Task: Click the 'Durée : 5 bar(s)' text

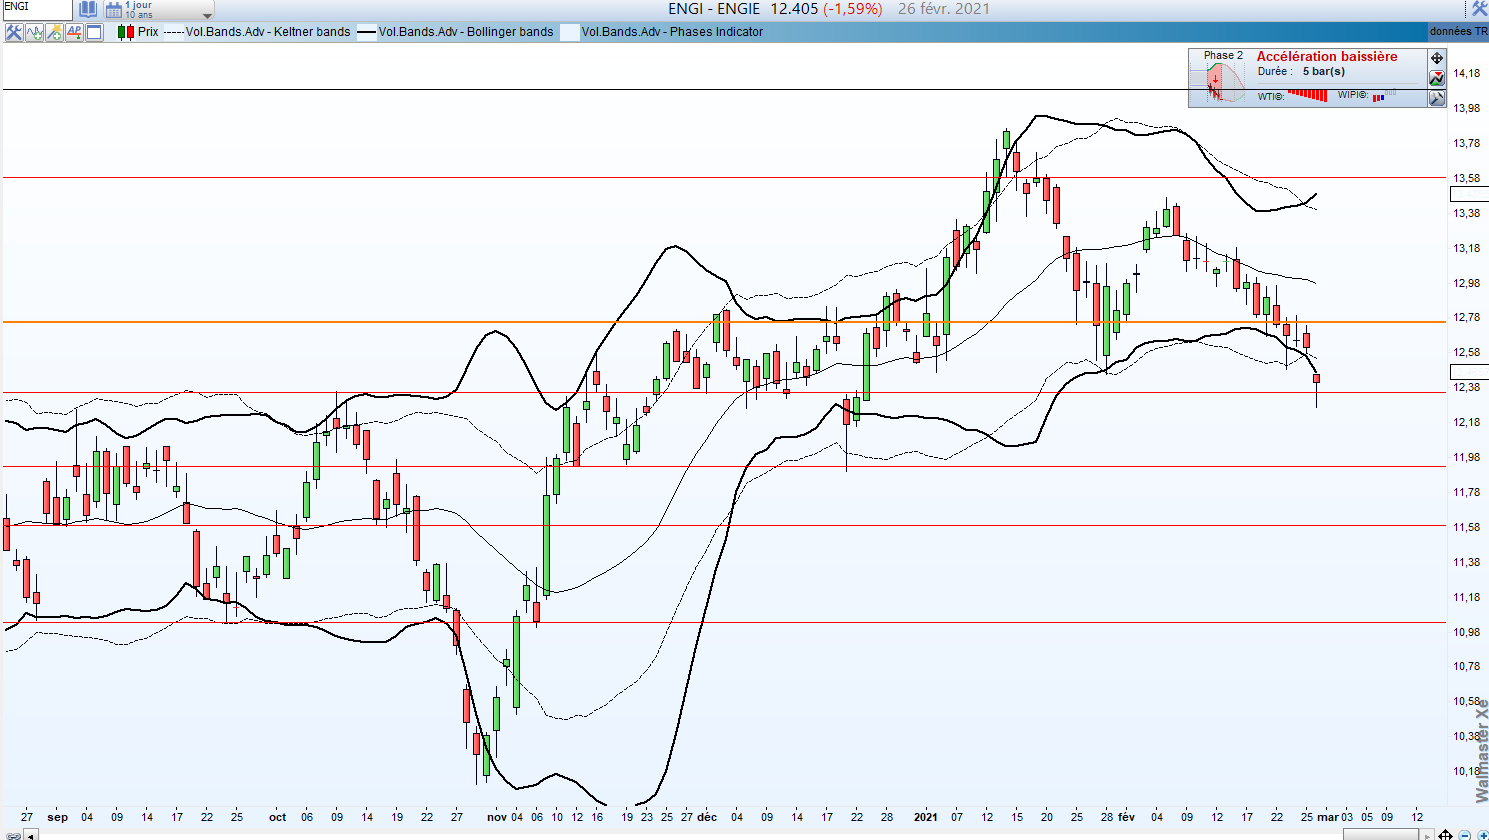Action: 1301,72
